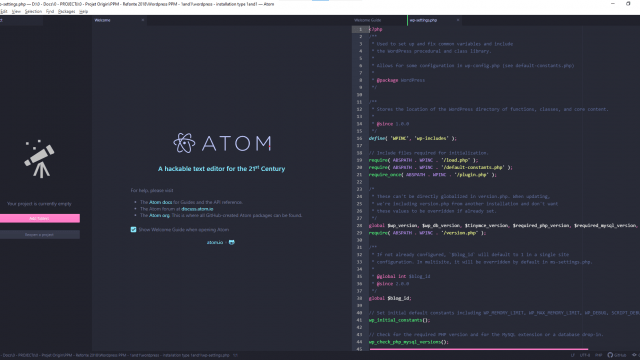Open the Find menu

[x=50, y=11]
